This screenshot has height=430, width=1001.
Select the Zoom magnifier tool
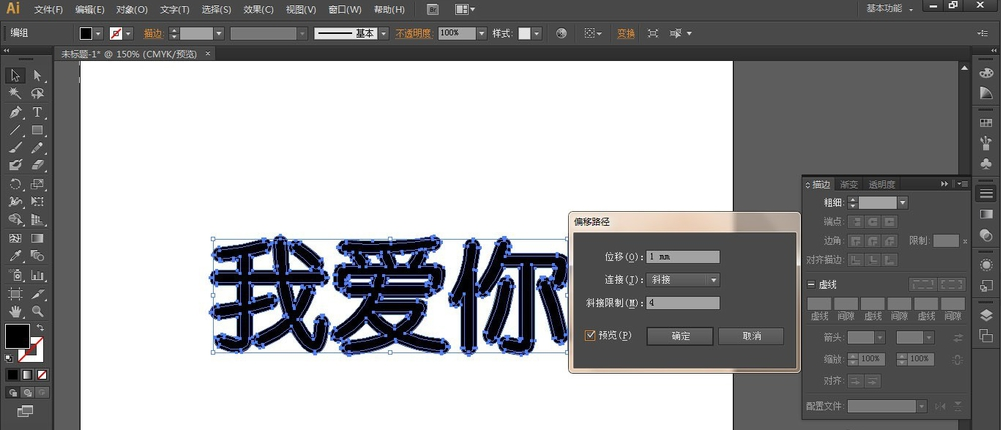(x=37, y=311)
